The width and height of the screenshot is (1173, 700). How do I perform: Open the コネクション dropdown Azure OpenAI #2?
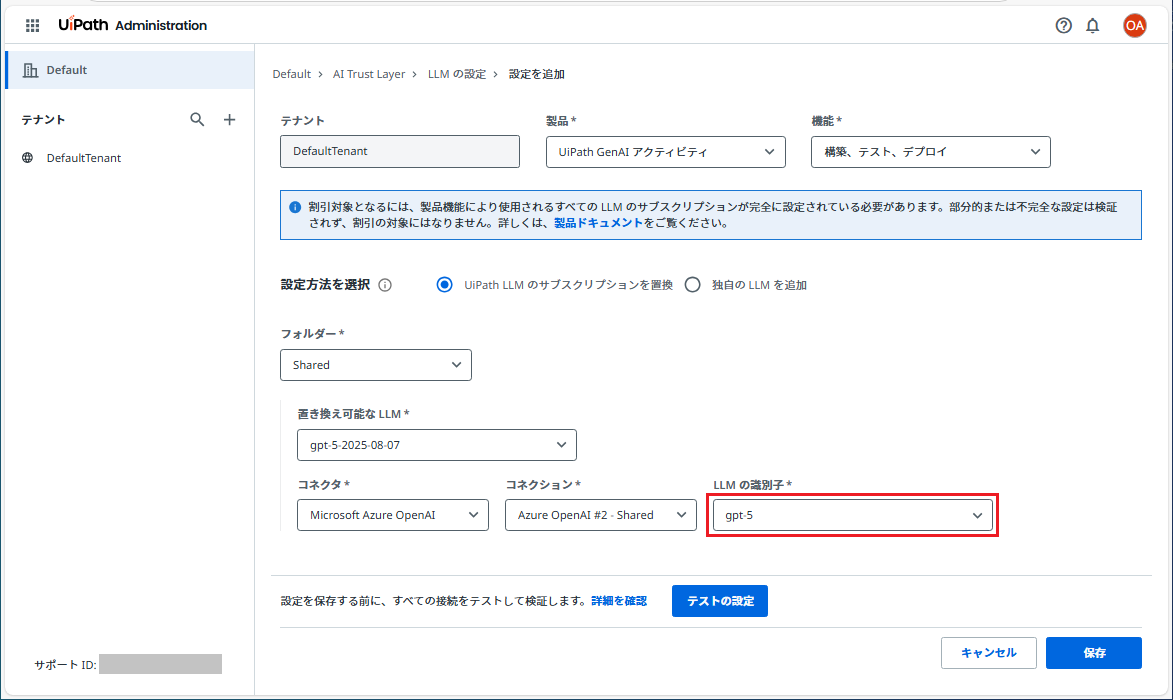601,515
